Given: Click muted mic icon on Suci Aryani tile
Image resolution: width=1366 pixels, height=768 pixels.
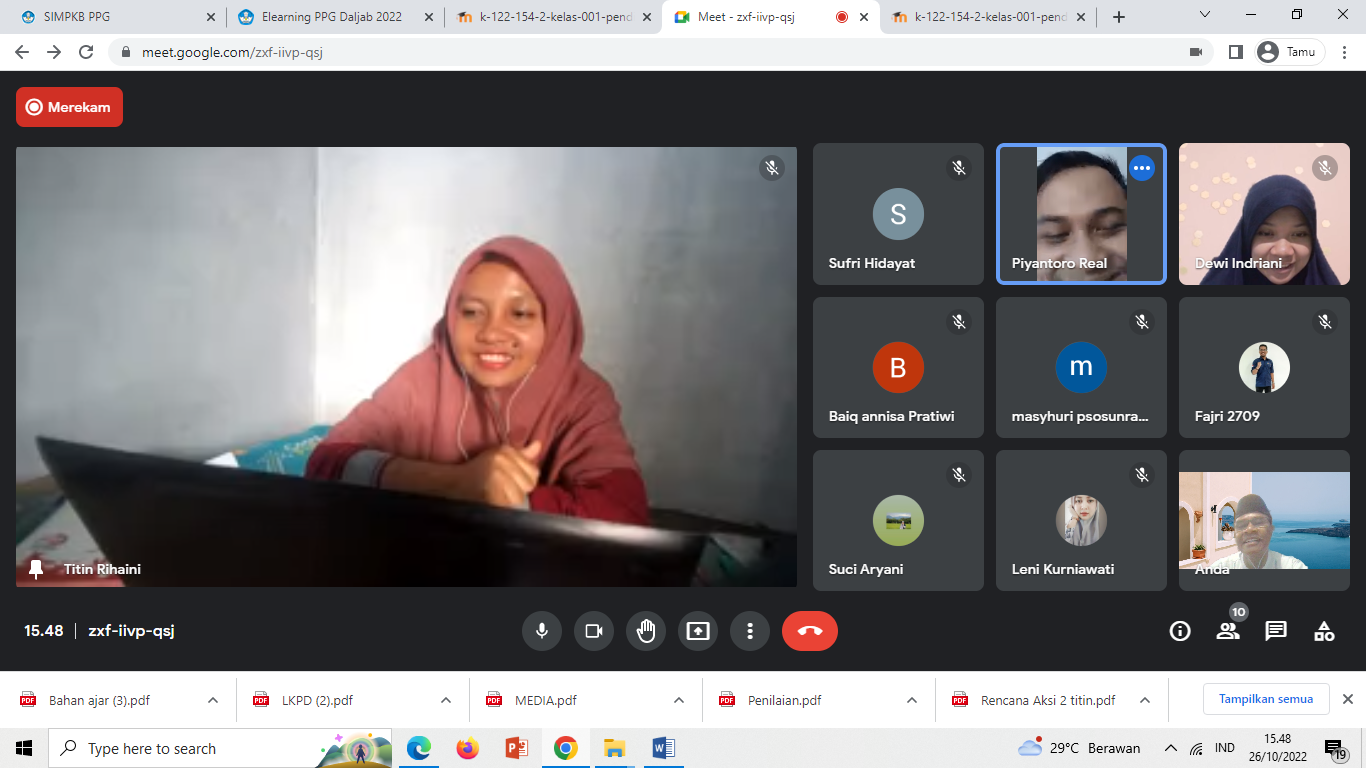Looking at the screenshot, I should (959, 474).
